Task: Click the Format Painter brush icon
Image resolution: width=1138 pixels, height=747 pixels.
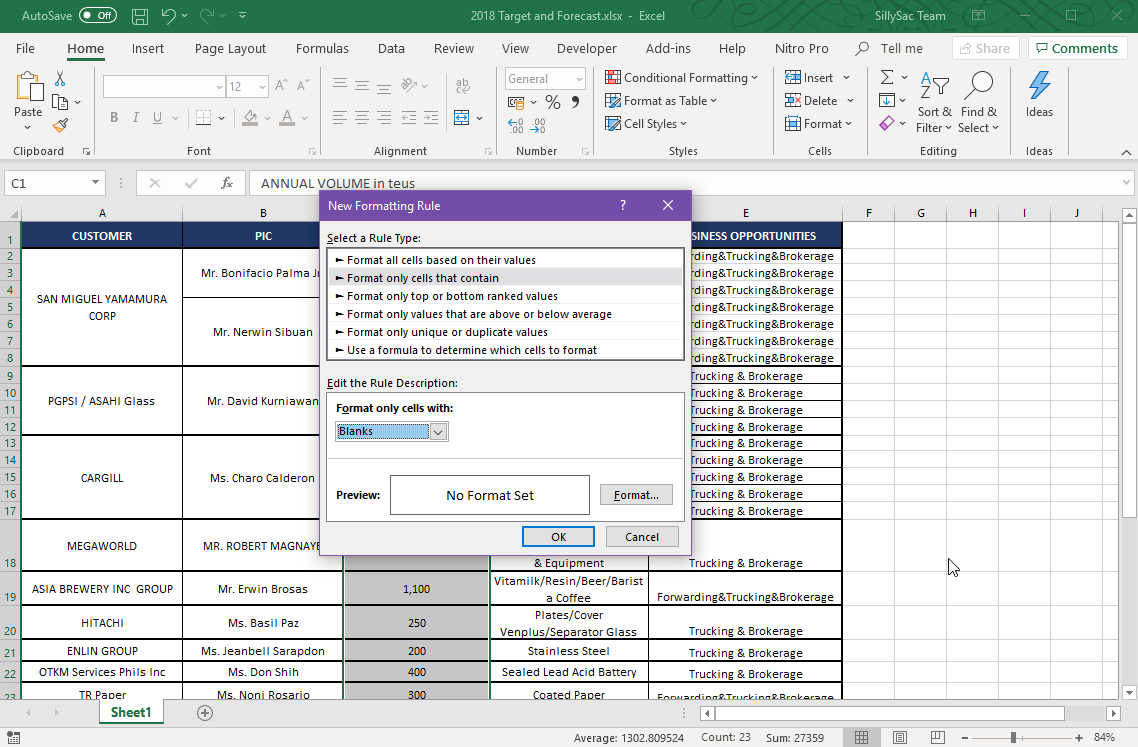Action: pos(60,125)
